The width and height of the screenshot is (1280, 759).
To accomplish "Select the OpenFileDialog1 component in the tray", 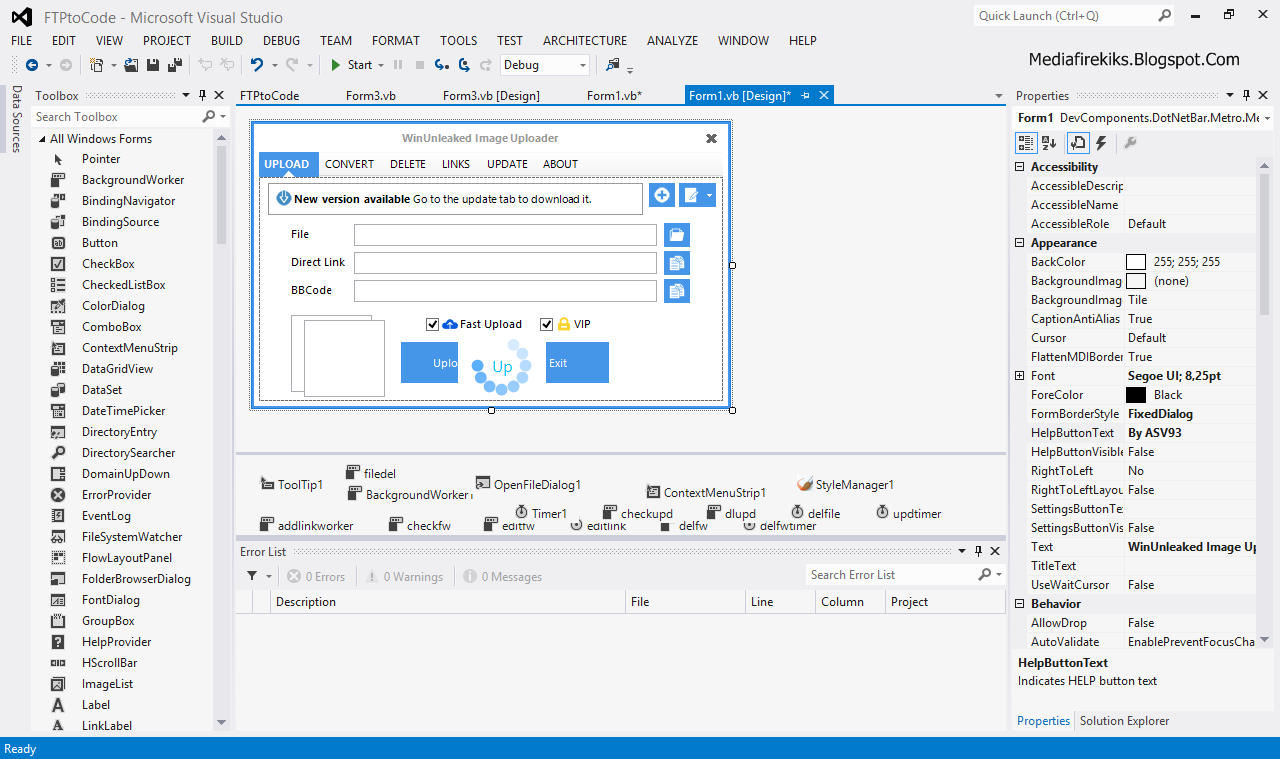I will pyautogui.click(x=530, y=483).
